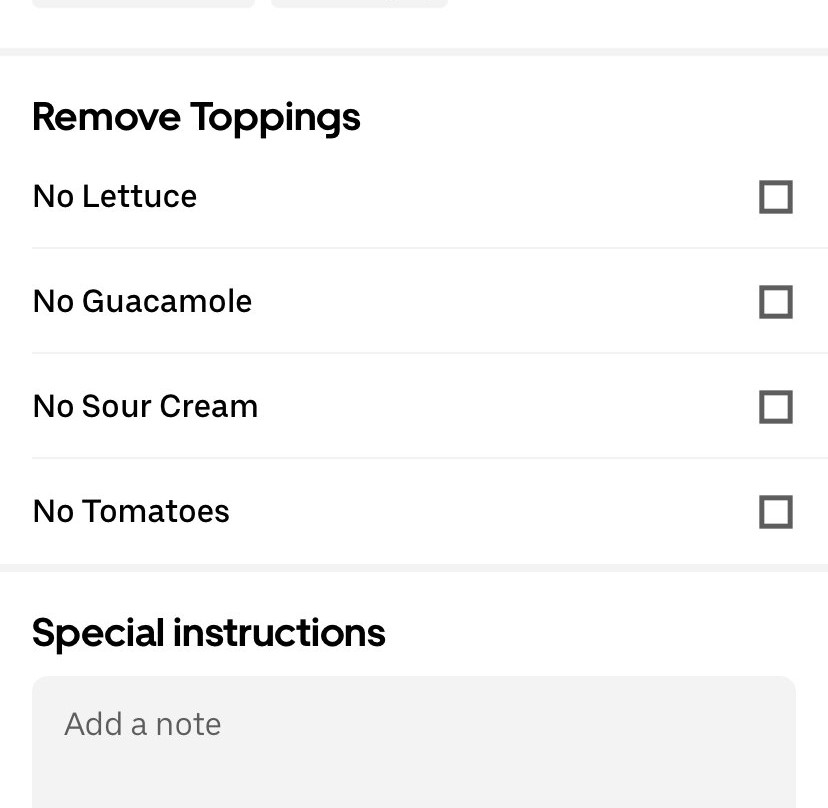Click the 'No Tomatoes' option label
The height and width of the screenshot is (808, 828).
[x=131, y=511]
